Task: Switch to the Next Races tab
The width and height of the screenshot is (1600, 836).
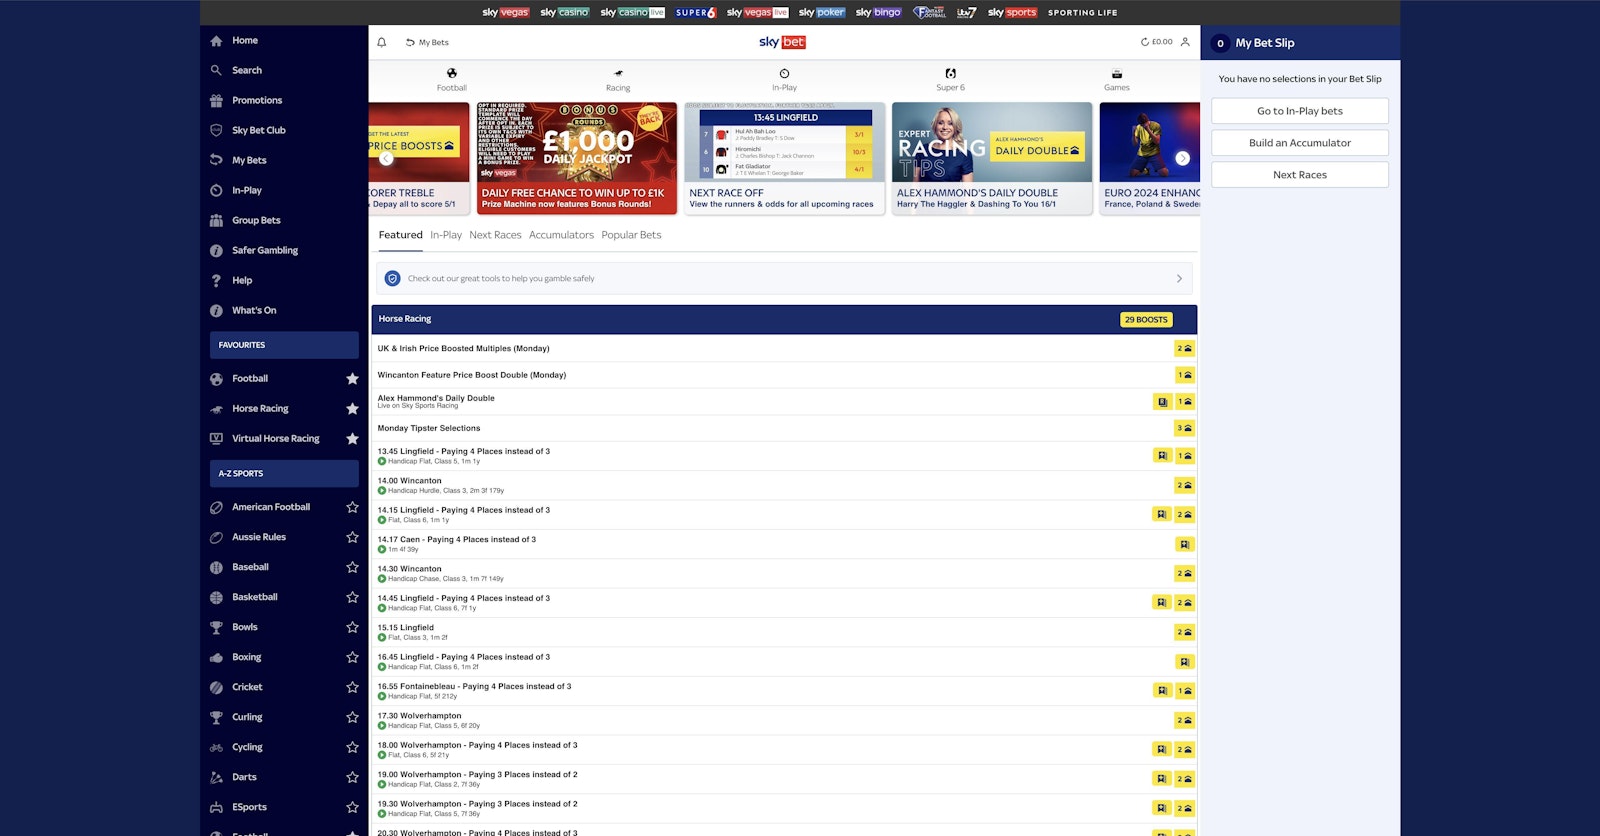Action: 495,235
